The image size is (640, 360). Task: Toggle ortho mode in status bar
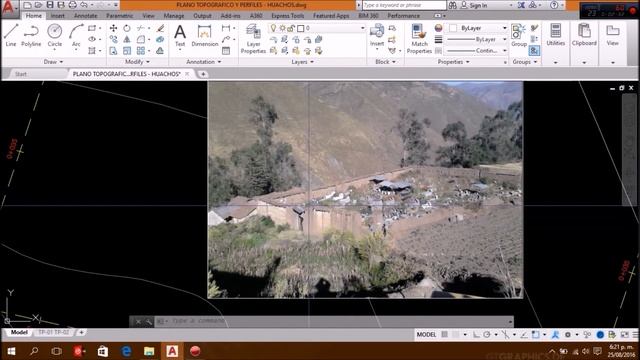476,334
